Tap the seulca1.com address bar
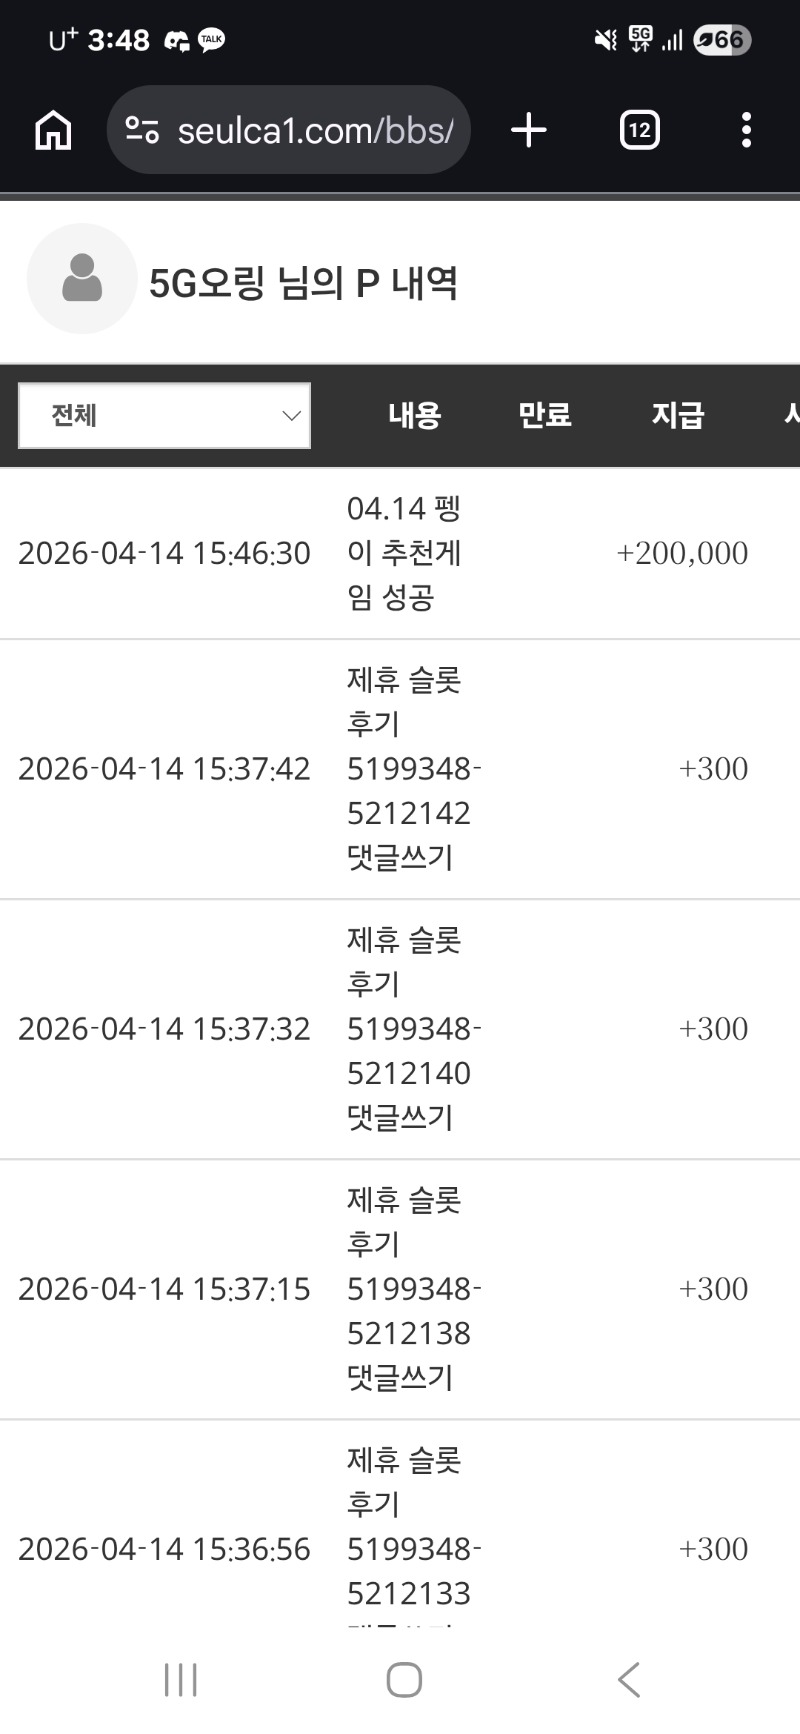Image resolution: width=800 pixels, height=1734 pixels. (314, 130)
